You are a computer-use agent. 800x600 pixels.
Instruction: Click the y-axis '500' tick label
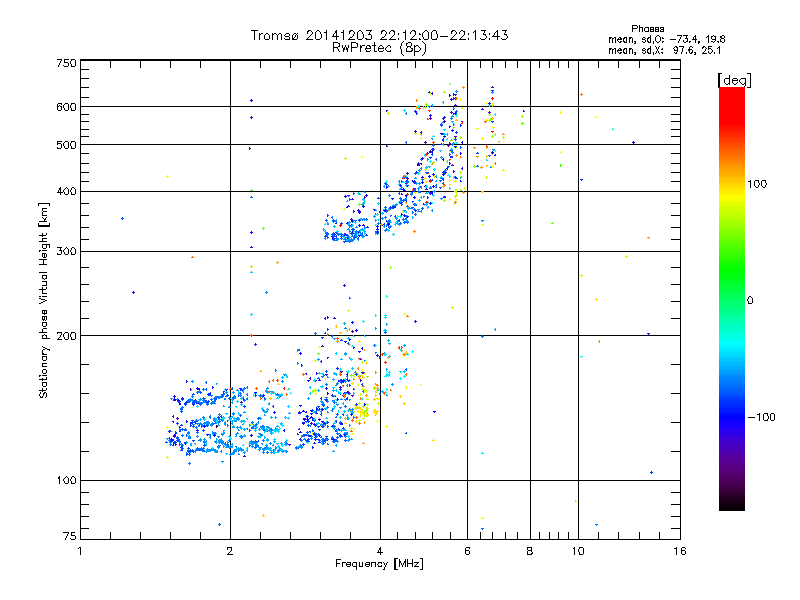point(66,145)
